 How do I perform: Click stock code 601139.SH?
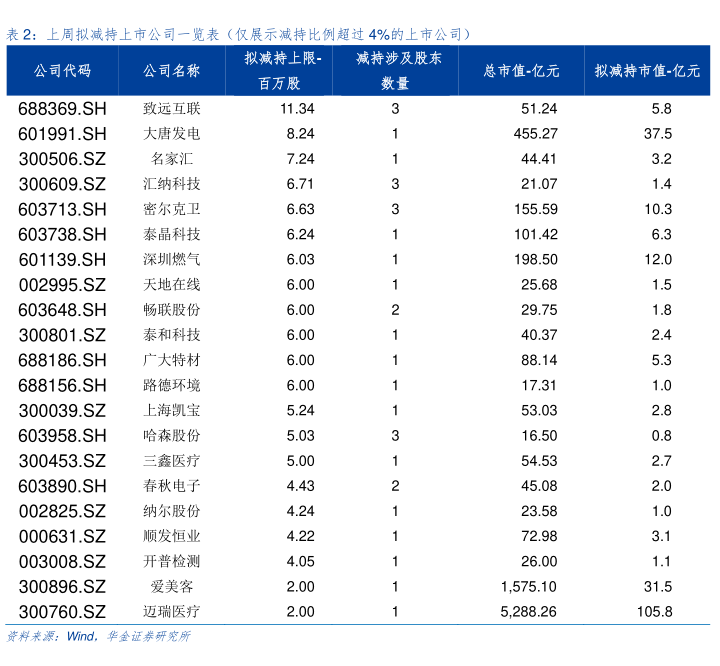tap(62, 260)
